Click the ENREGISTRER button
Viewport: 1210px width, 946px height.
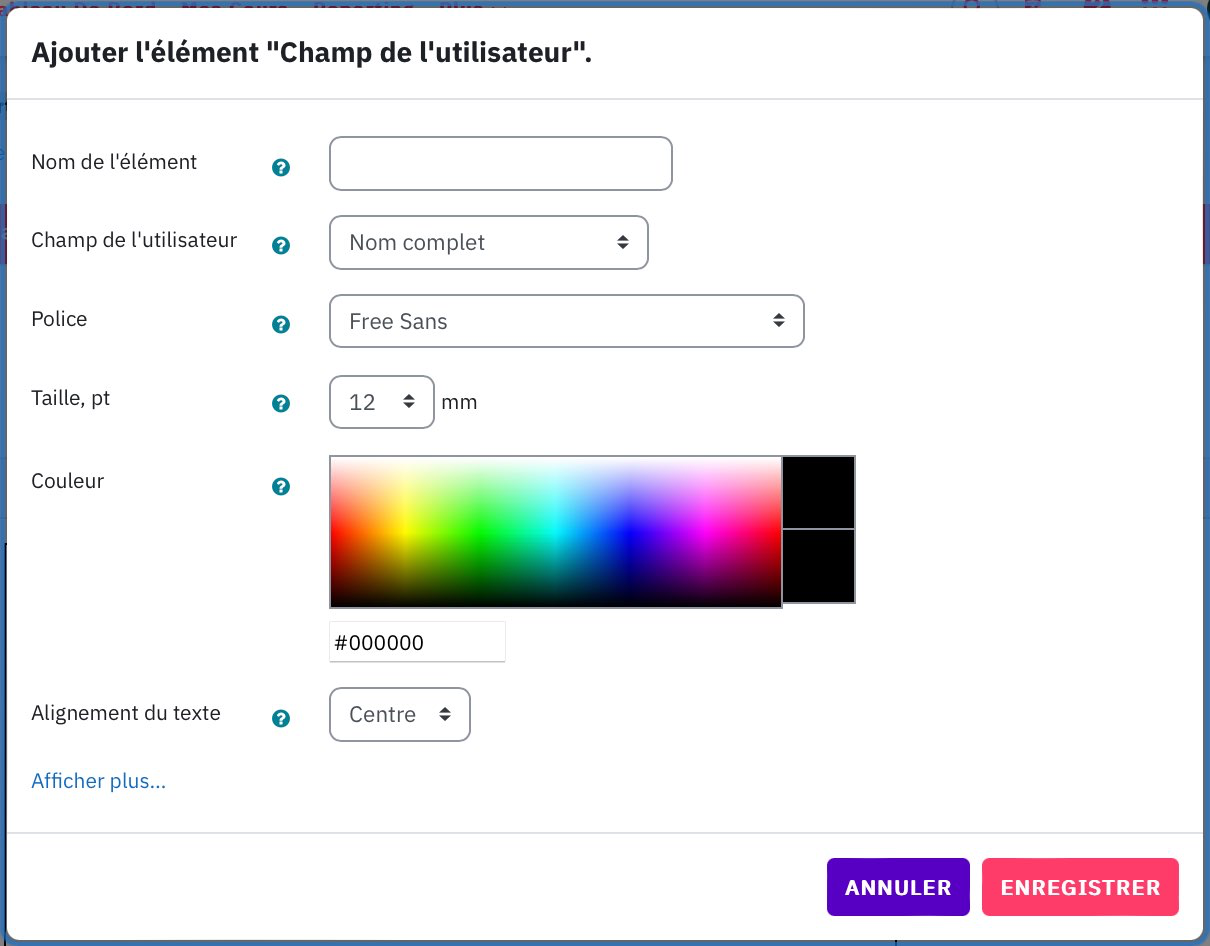click(1080, 887)
